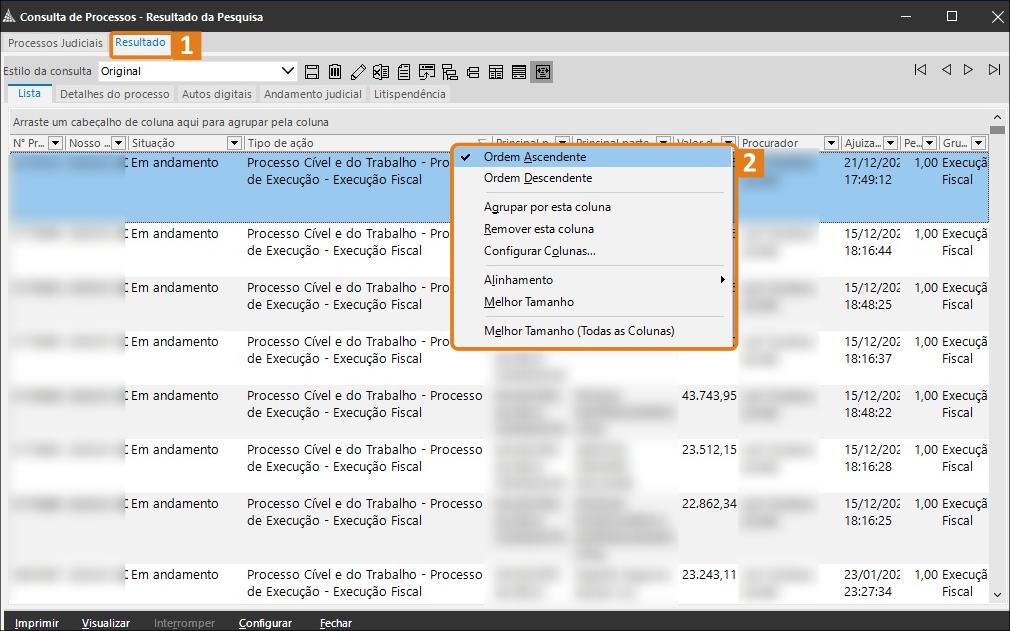Select the row with time 18:16:44
The height and width of the screenshot is (631, 1010).
click(x=499, y=250)
